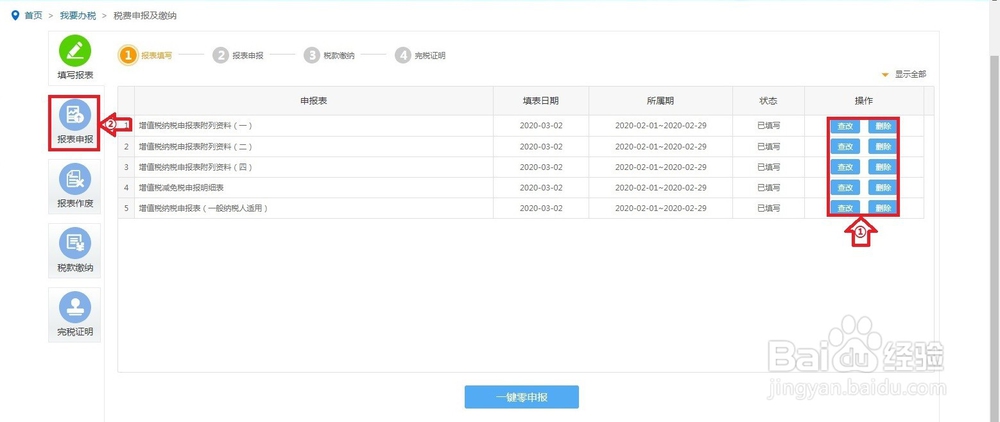Open the 完税证明 sidebar icon
1000x422 pixels.
75,307
